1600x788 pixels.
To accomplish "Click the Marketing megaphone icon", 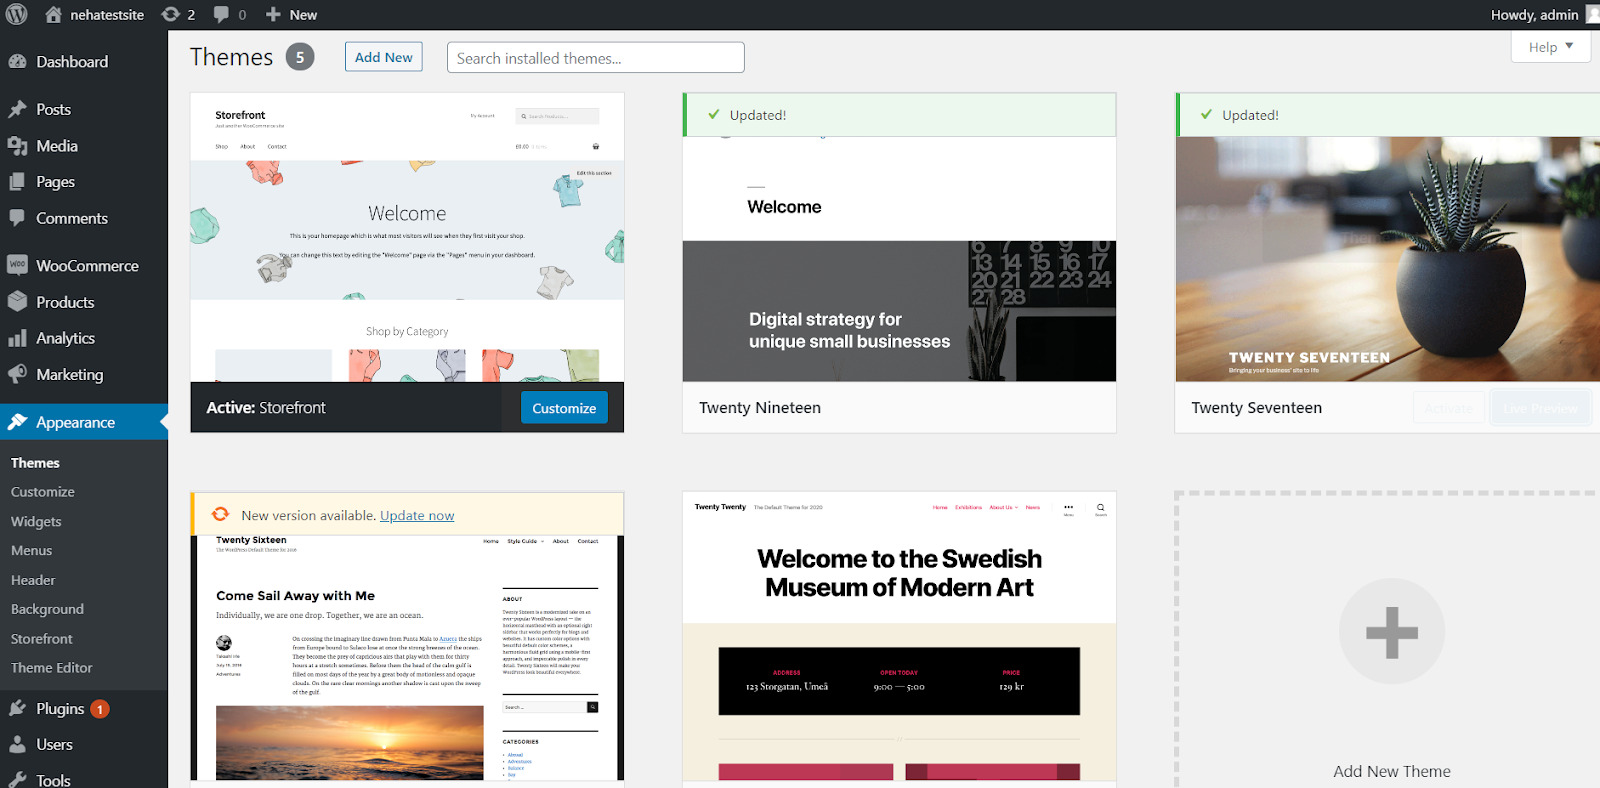I will click(x=17, y=374).
